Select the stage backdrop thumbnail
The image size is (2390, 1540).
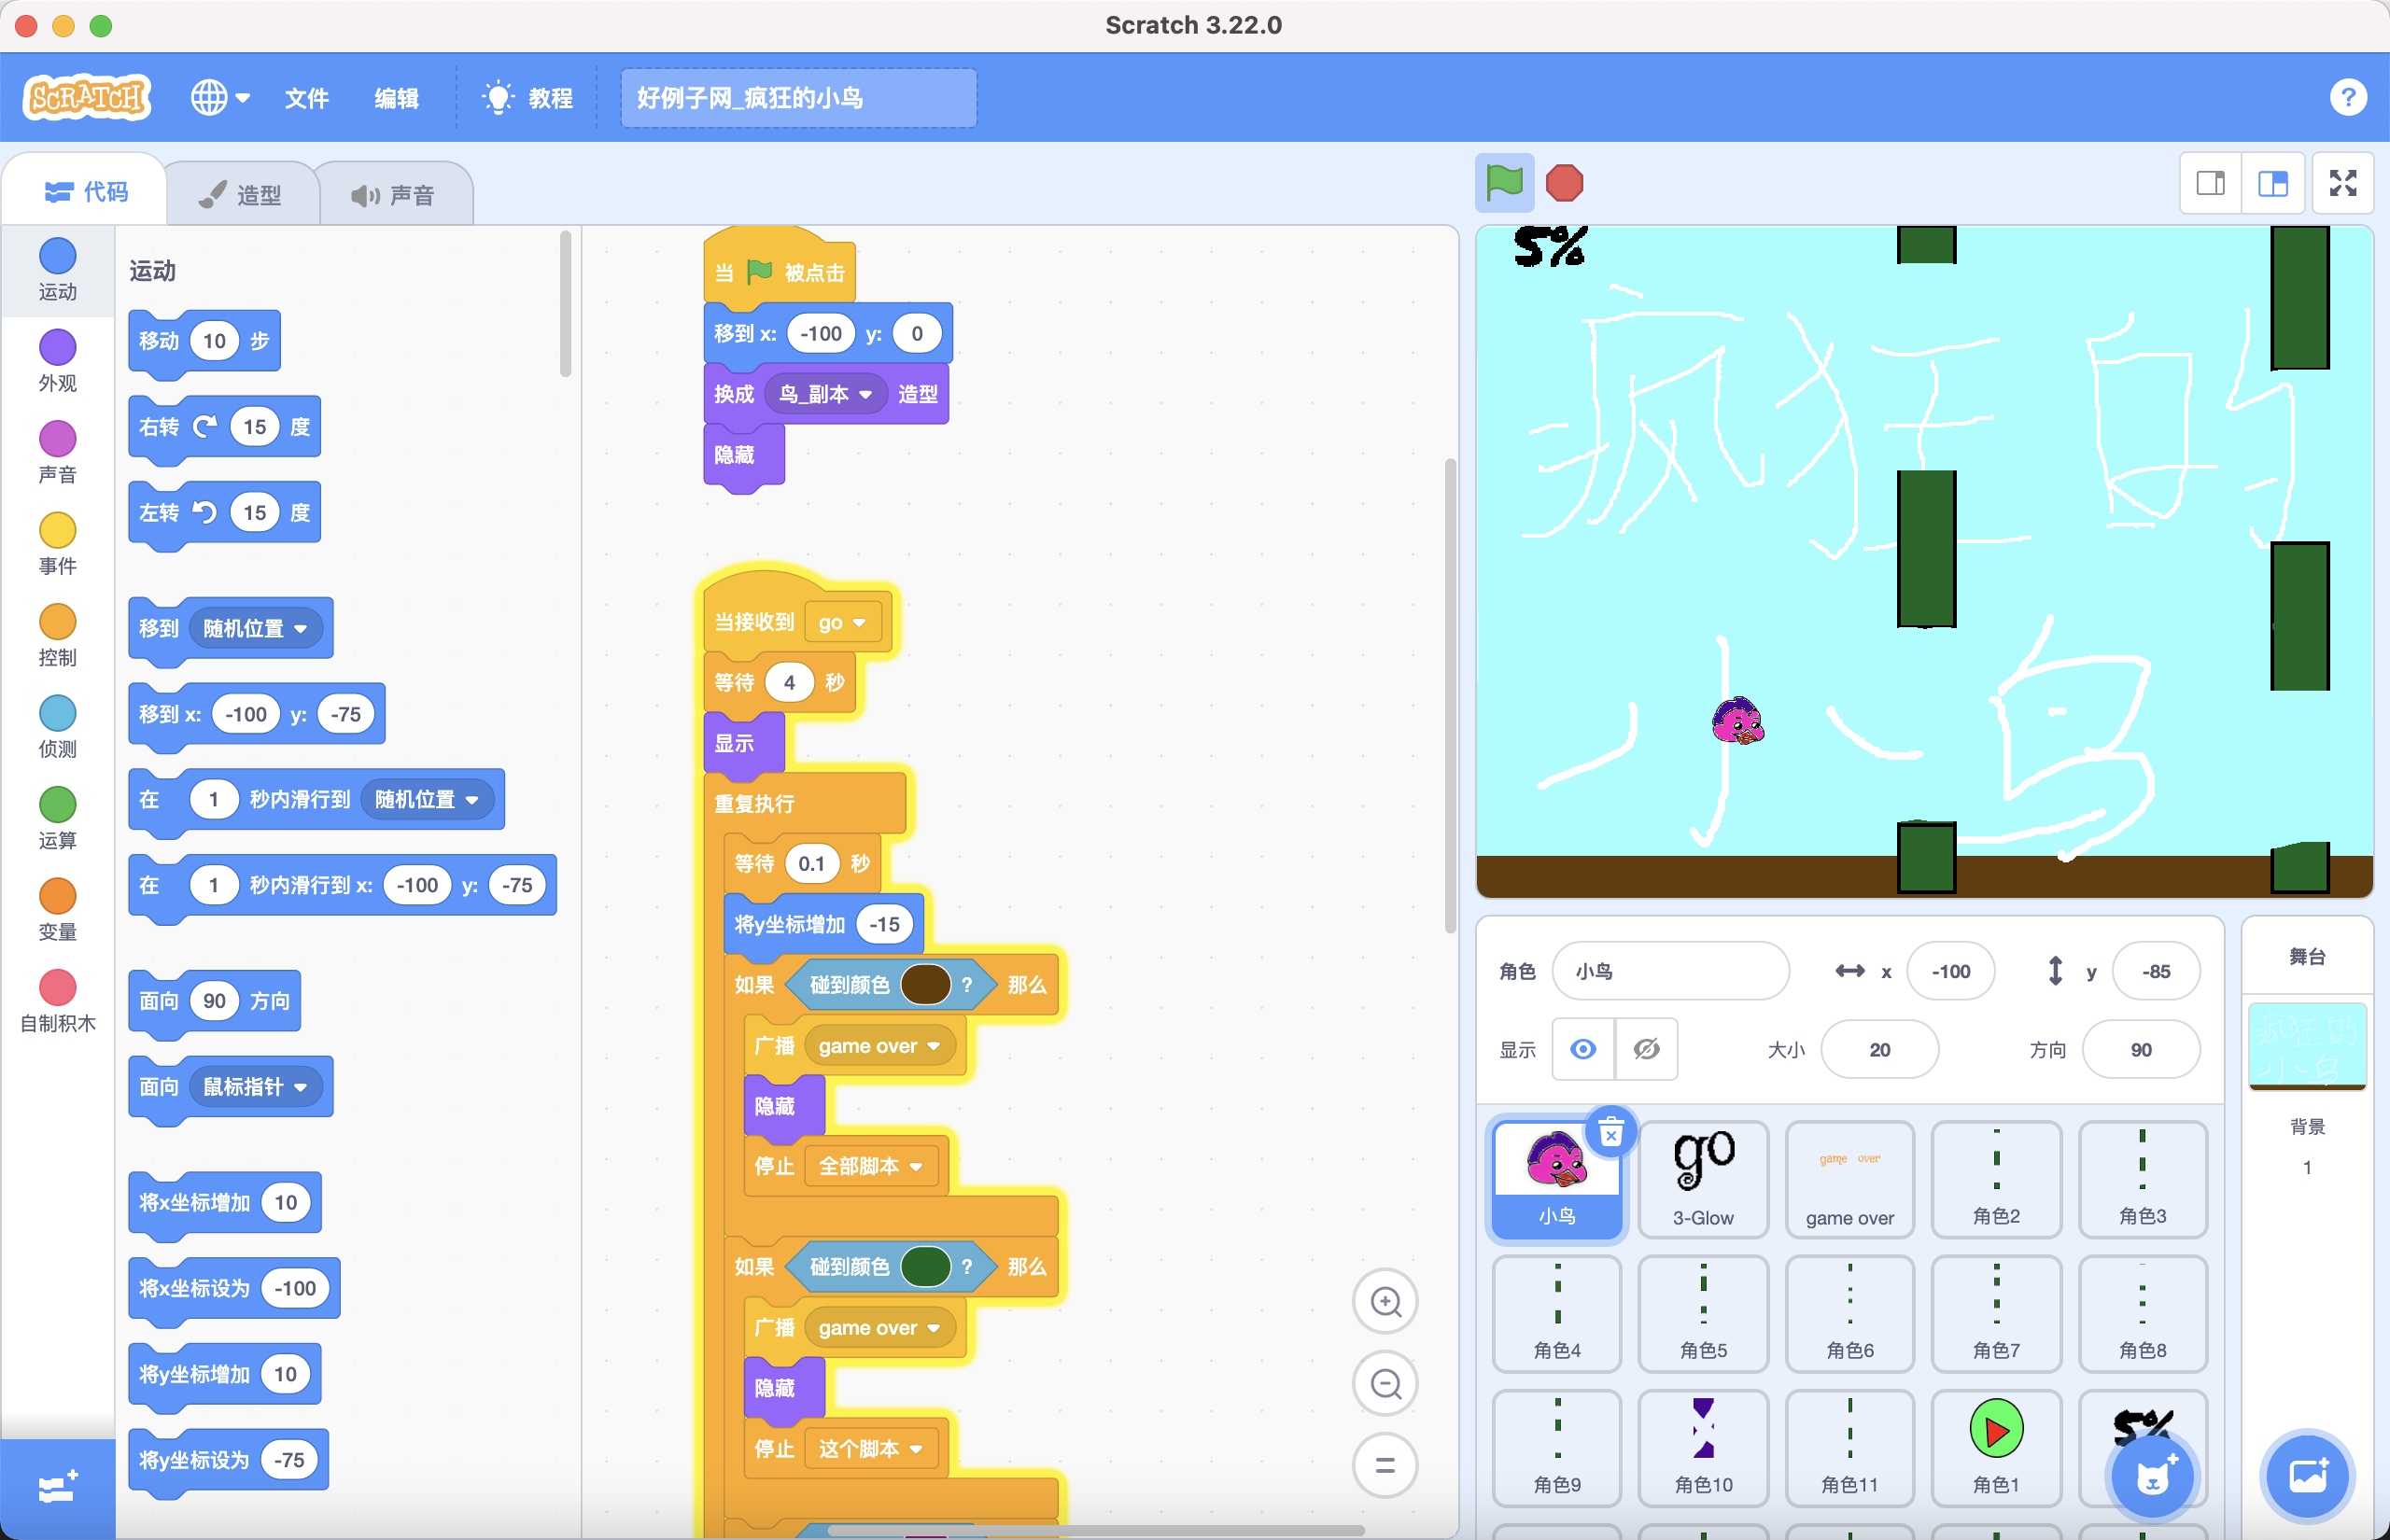(2307, 1045)
